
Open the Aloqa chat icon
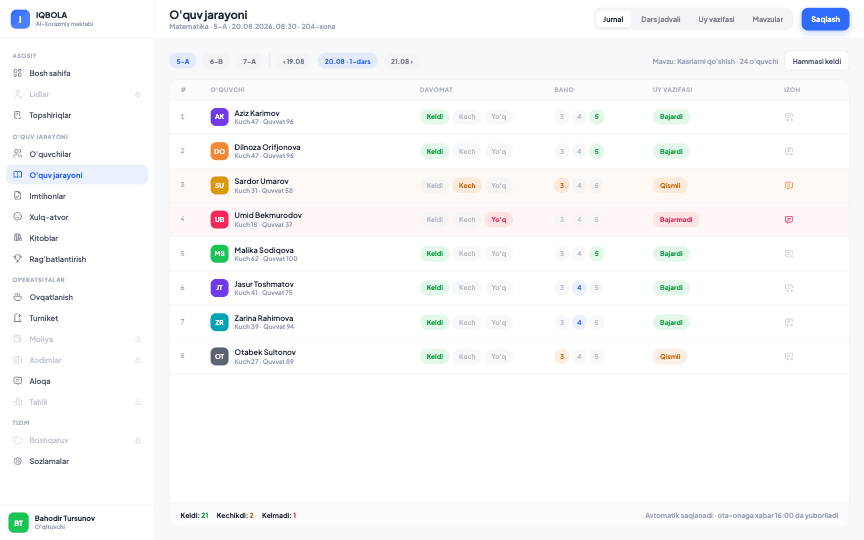[x=18, y=381]
